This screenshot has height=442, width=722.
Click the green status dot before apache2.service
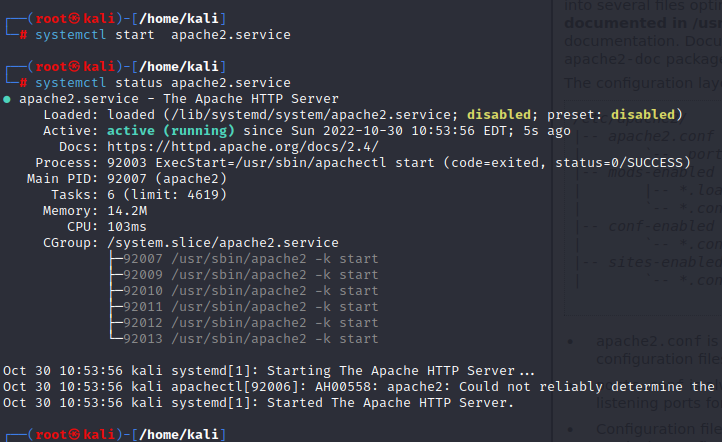coord(7,99)
